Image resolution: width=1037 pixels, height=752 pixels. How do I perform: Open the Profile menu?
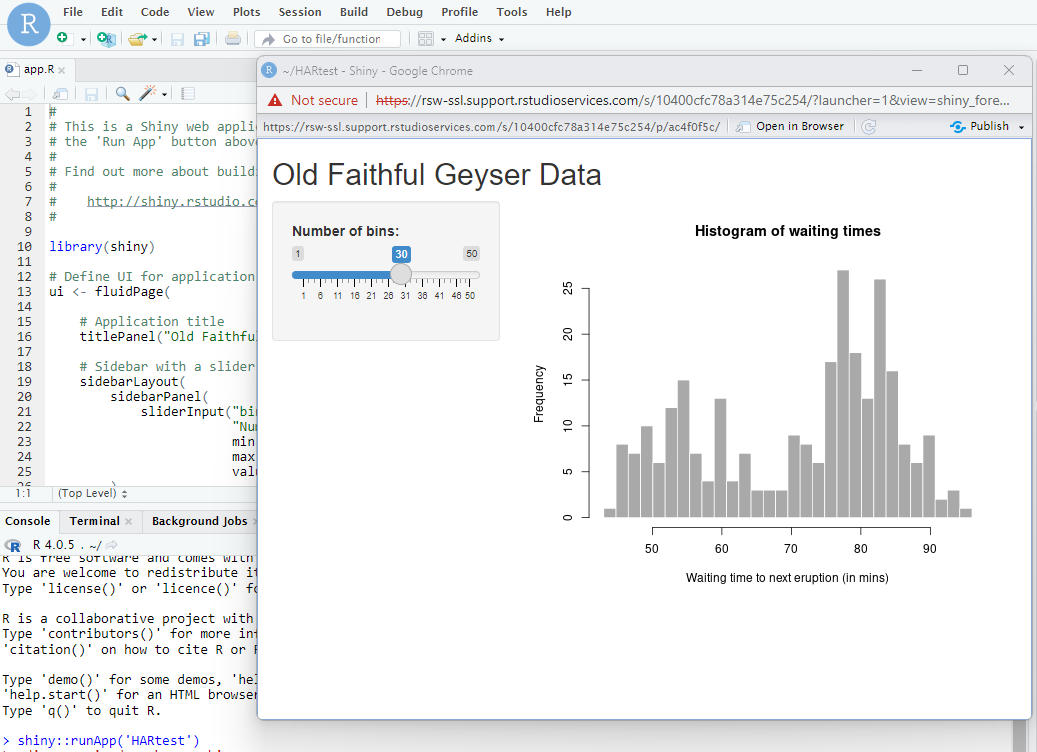(460, 12)
